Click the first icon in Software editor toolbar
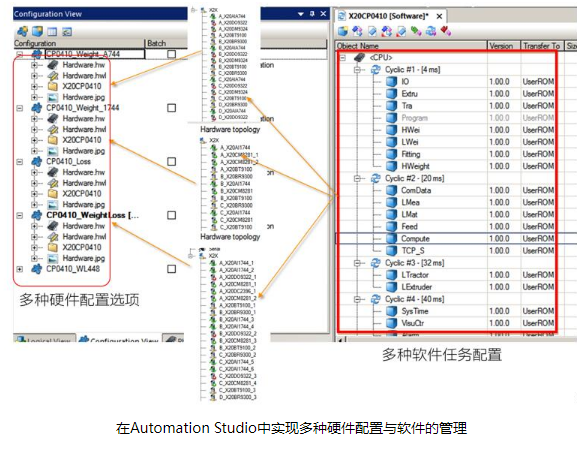This screenshot has height=453, width=577. point(343,31)
